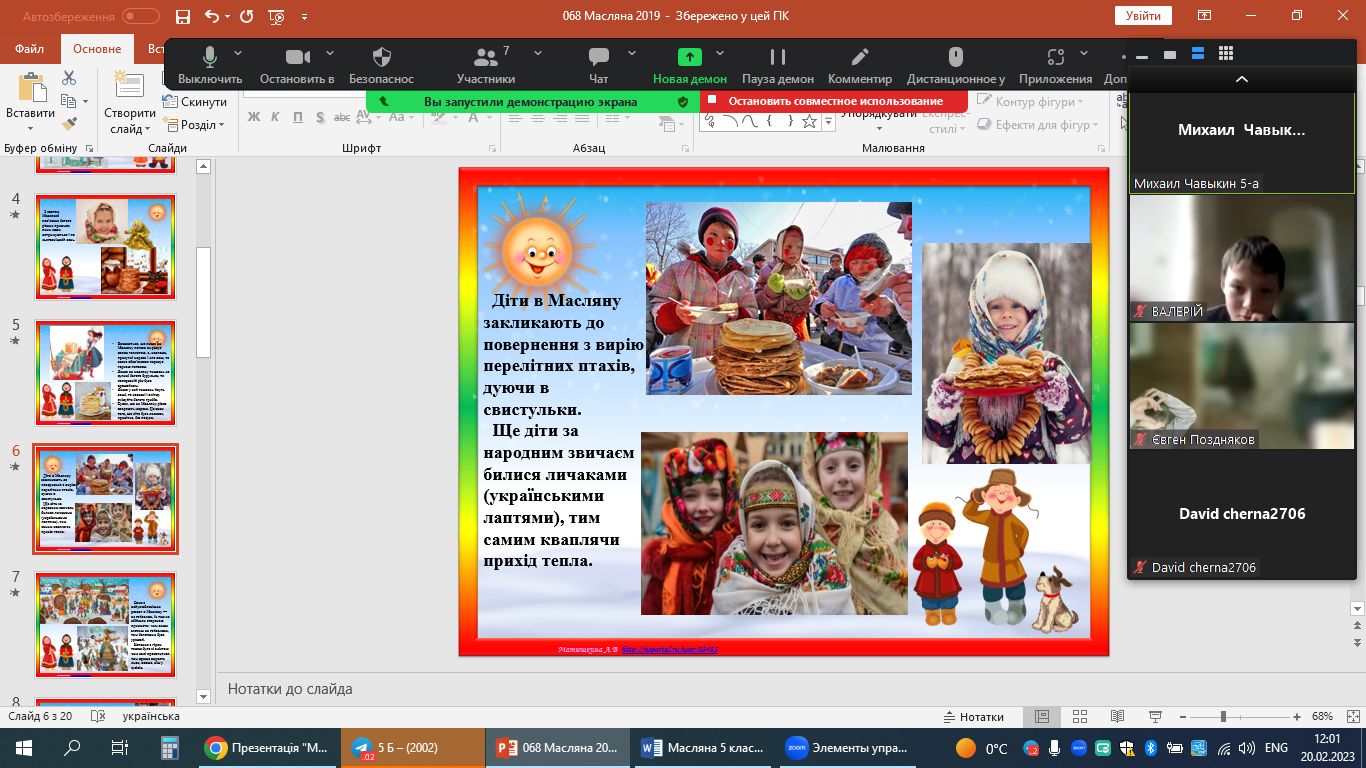Open Word Масляна 5 клас taskbar item

point(701,748)
